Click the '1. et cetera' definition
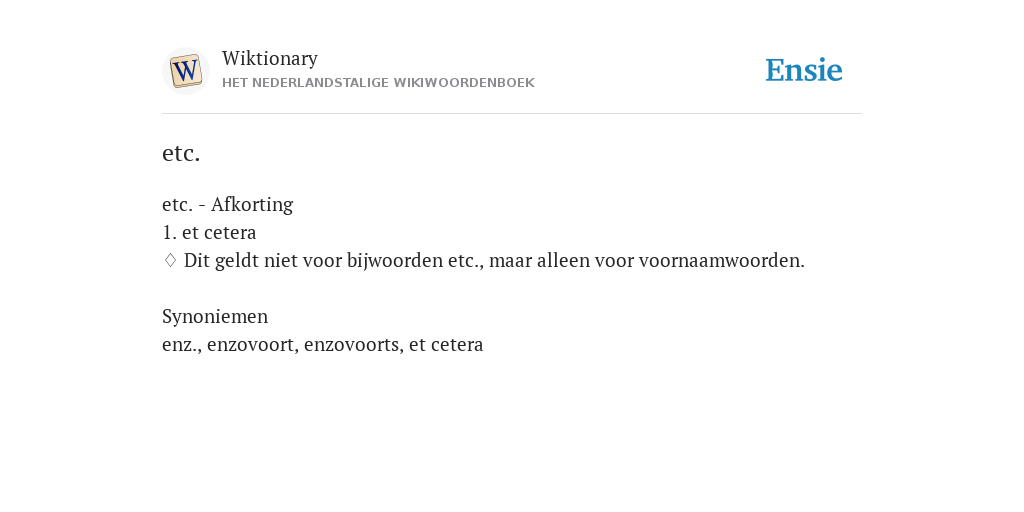The width and height of the screenshot is (1024, 512). point(209,232)
